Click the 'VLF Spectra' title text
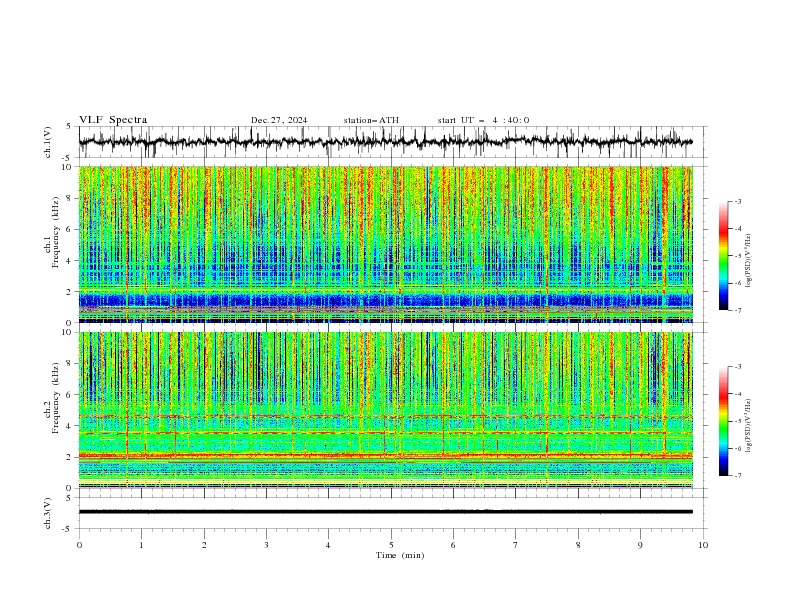This screenshot has width=792, height=612. (x=113, y=120)
